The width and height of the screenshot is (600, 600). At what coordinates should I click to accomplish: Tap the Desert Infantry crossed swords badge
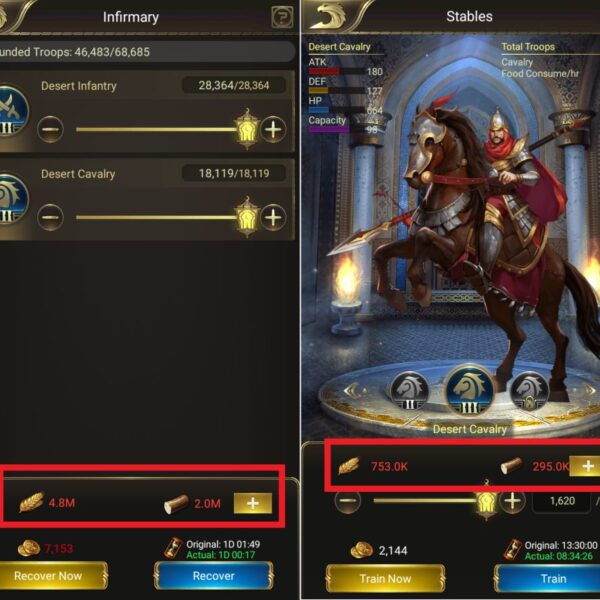point(13,112)
